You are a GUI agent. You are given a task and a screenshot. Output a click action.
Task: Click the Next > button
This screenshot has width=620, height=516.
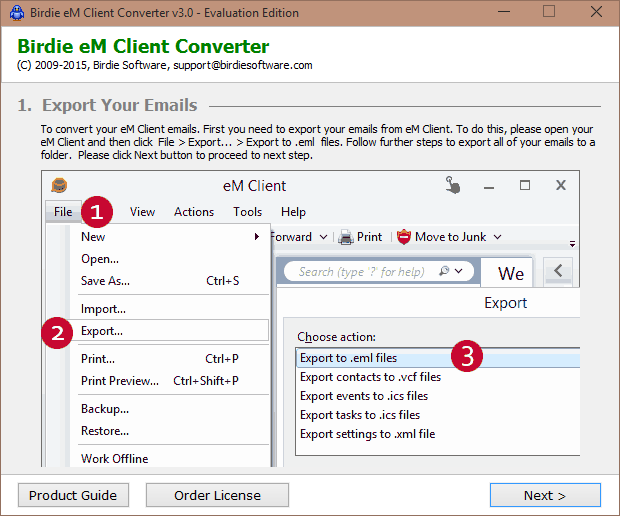tap(545, 495)
